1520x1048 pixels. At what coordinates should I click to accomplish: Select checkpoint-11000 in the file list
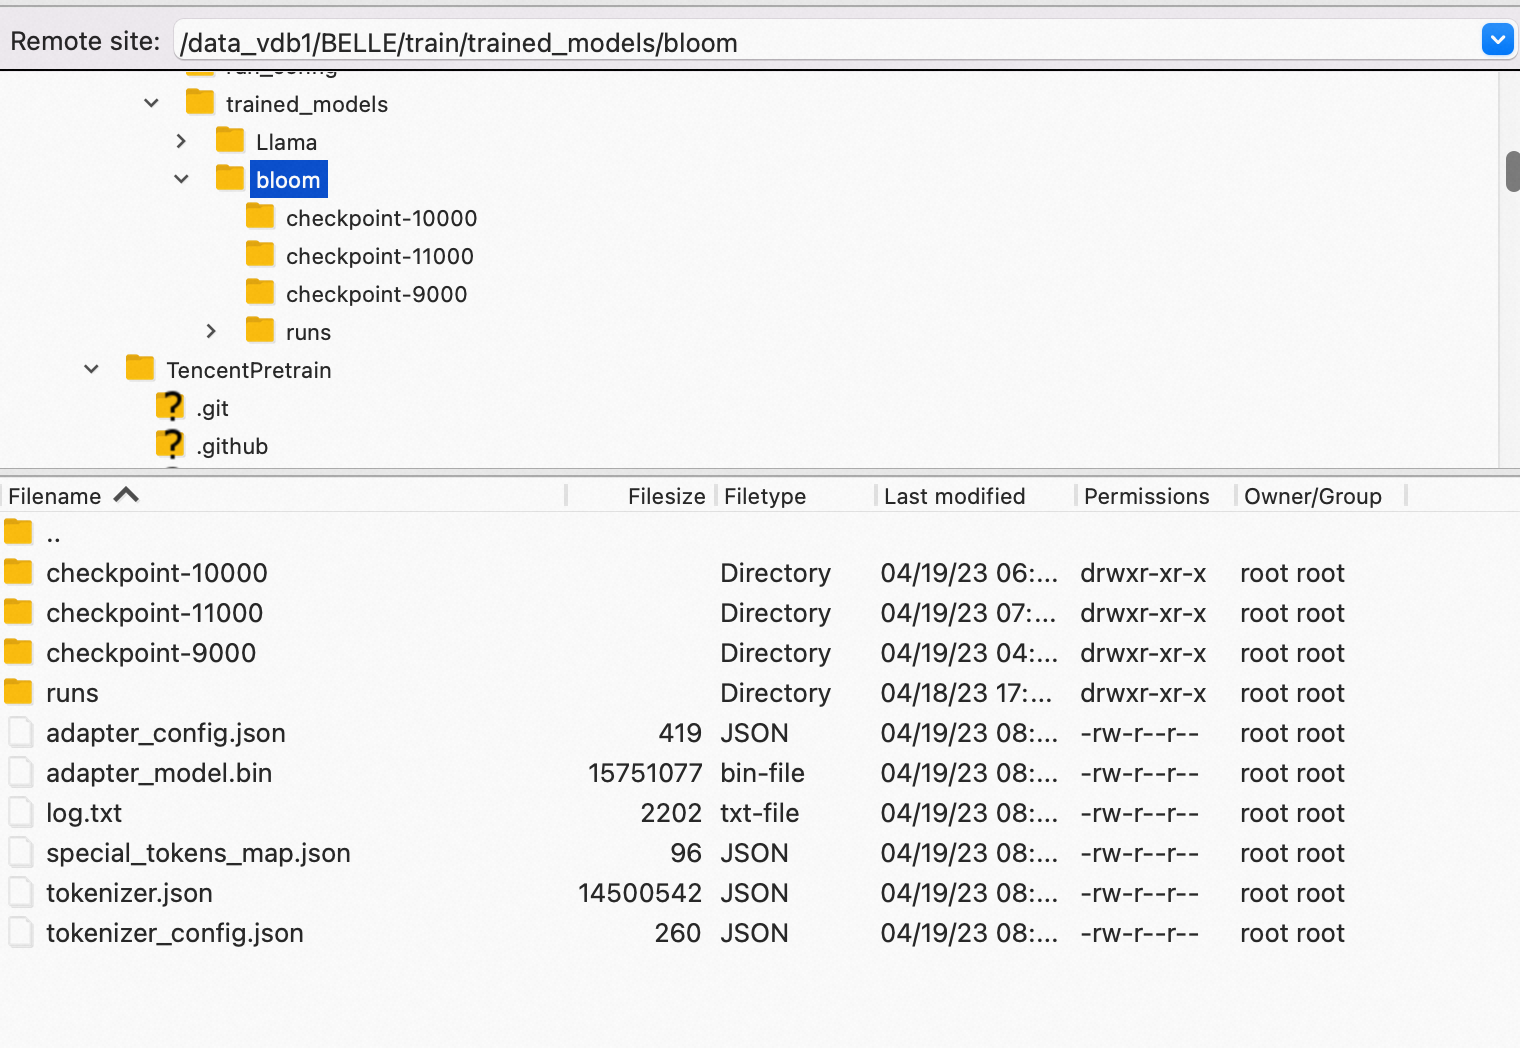point(155,612)
